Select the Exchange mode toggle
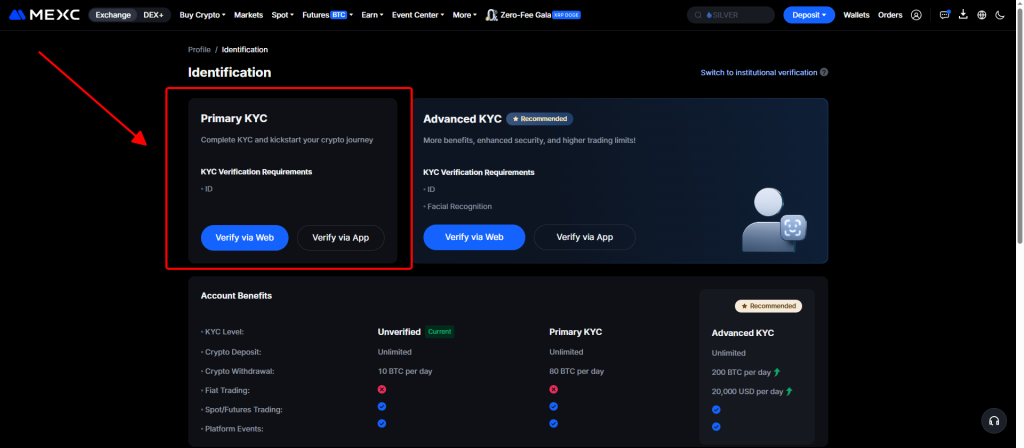The height and width of the screenshot is (448, 1024). coord(113,15)
